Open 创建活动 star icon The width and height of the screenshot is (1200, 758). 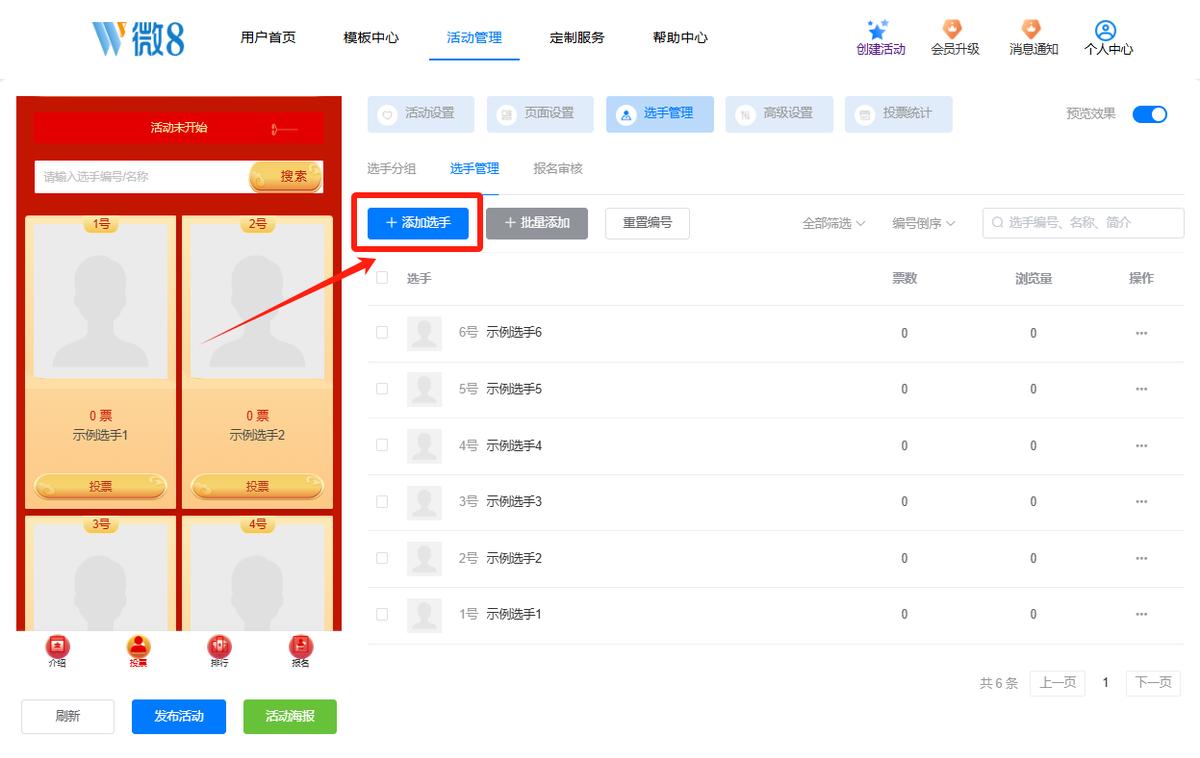pyautogui.click(x=879, y=30)
